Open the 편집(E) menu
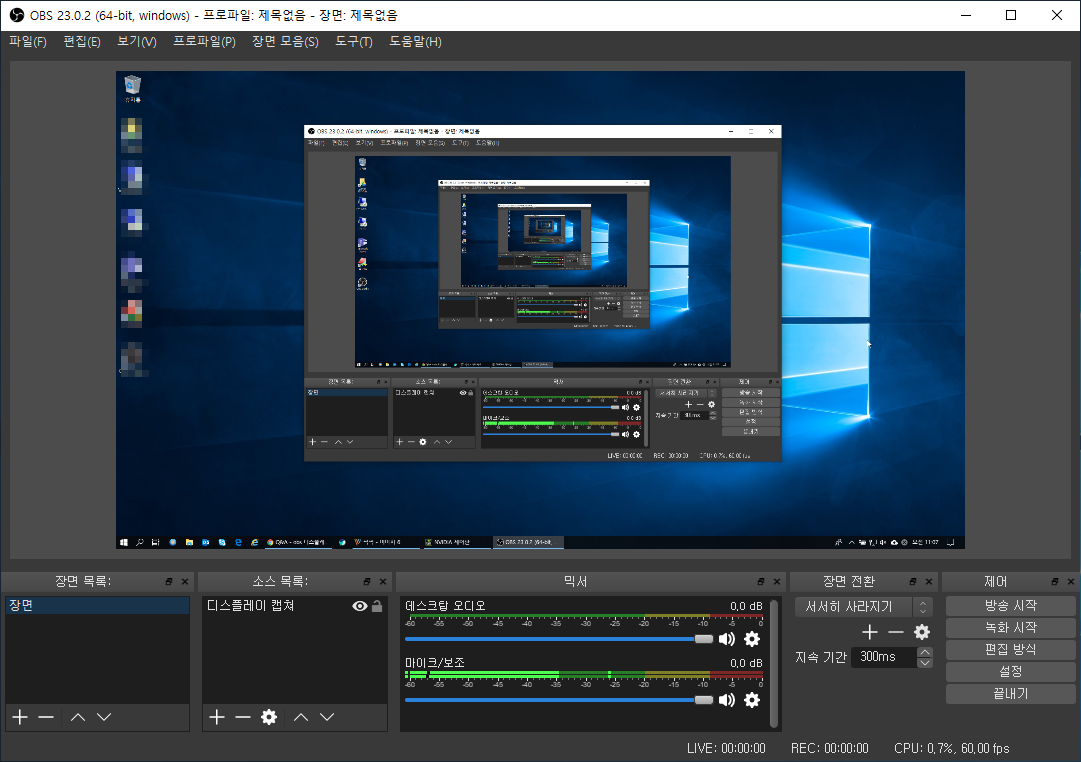1081x762 pixels. point(82,42)
